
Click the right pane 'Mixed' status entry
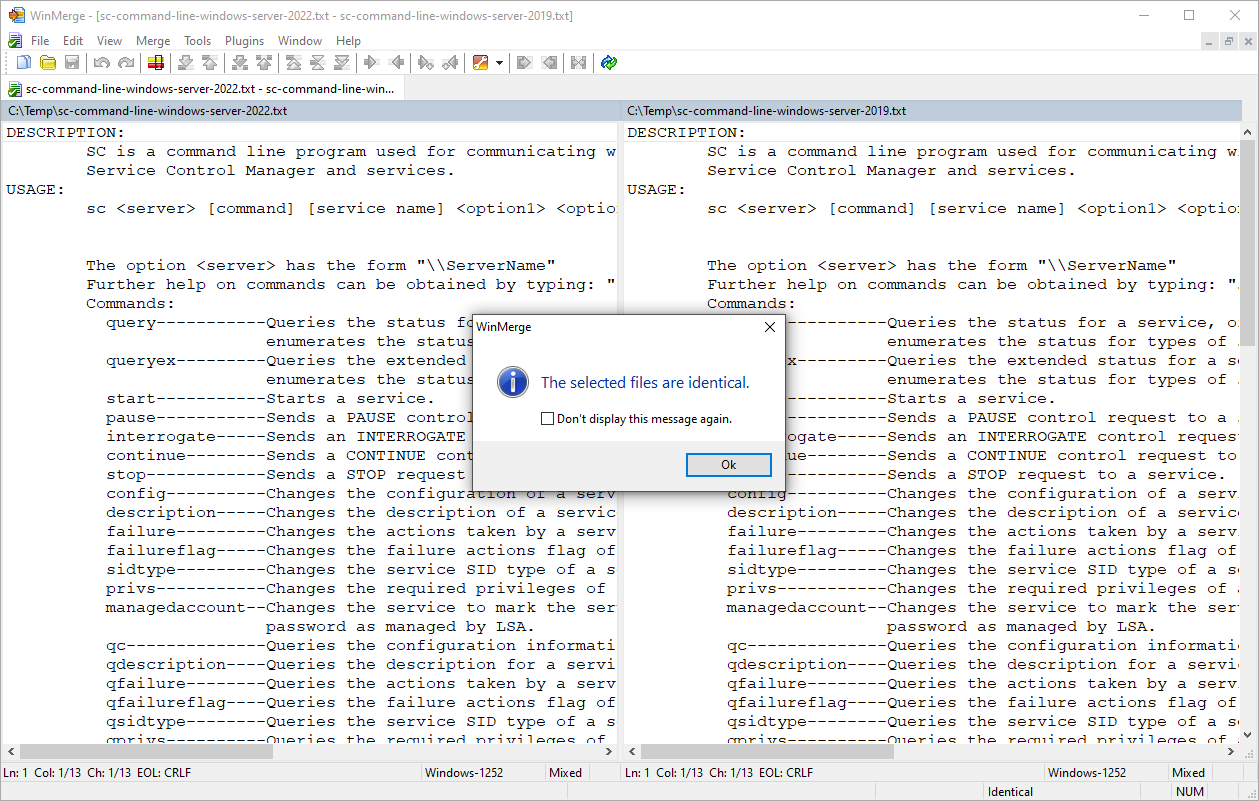1189,773
